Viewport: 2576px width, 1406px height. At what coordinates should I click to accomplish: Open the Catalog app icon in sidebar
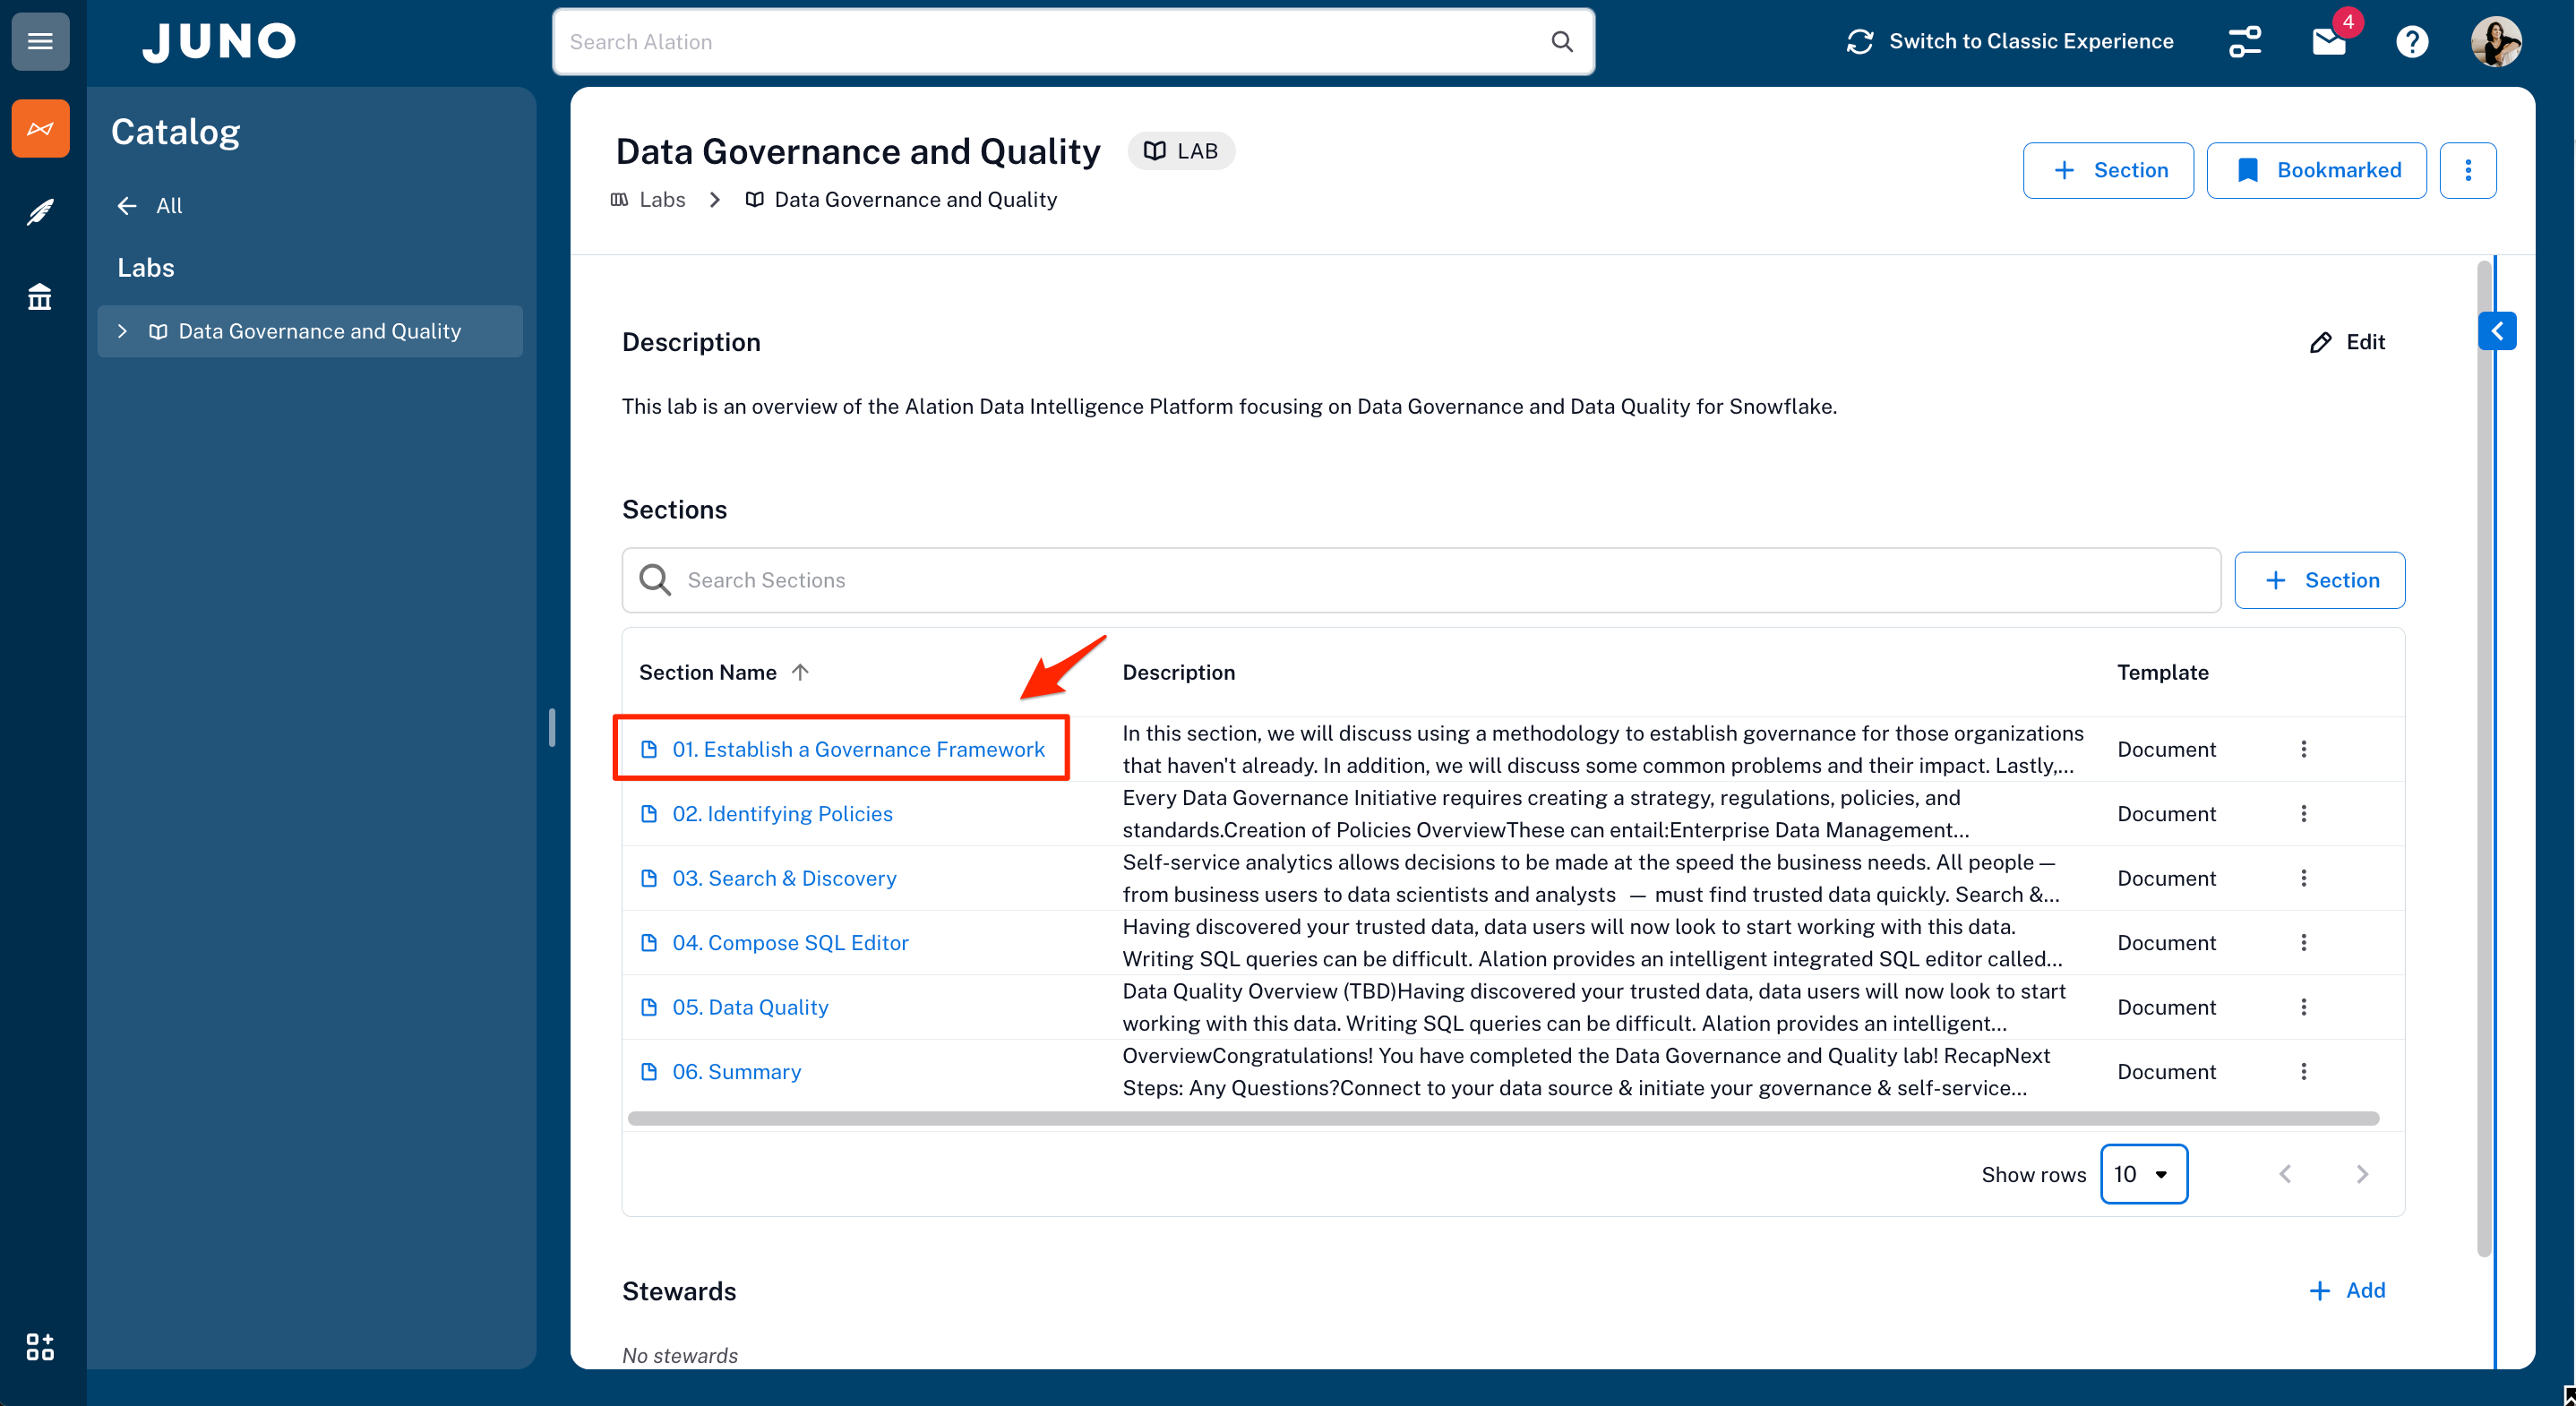(x=40, y=128)
